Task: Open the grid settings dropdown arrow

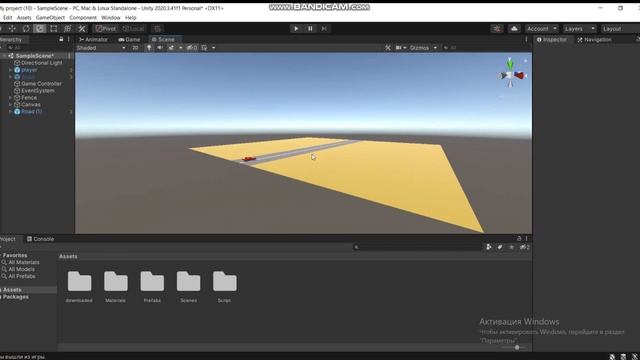Action: (x=213, y=48)
